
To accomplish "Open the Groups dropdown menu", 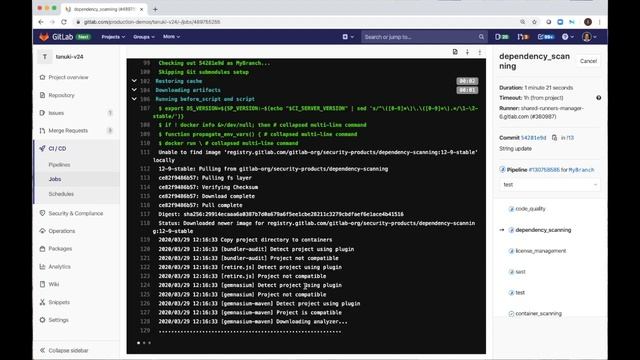I will [x=144, y=37].
